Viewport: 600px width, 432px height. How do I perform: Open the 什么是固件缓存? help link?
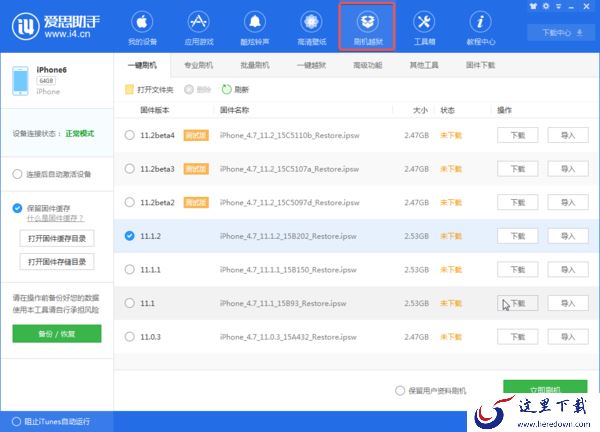pos(55,218)
